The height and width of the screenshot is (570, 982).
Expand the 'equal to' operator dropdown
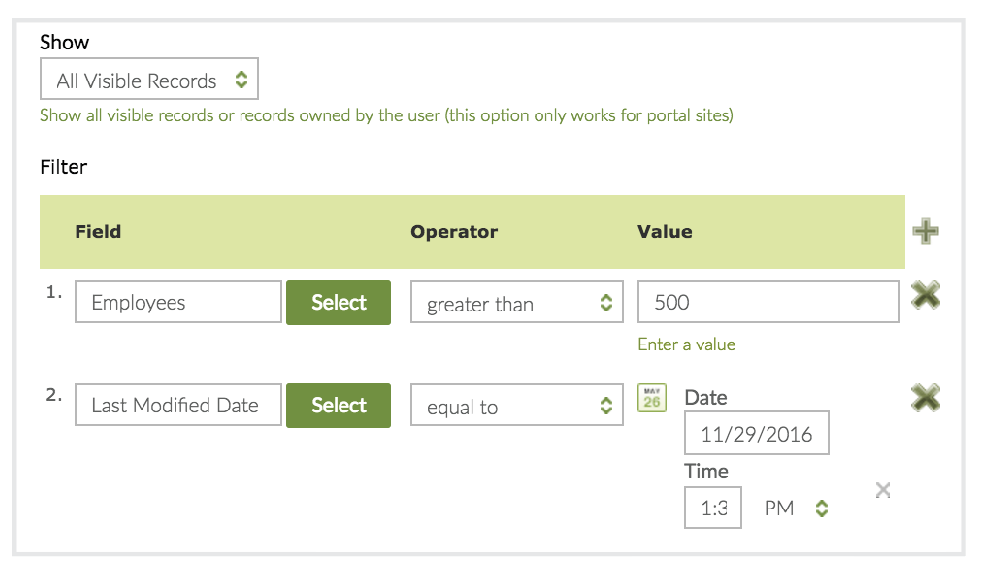point(516,406)
